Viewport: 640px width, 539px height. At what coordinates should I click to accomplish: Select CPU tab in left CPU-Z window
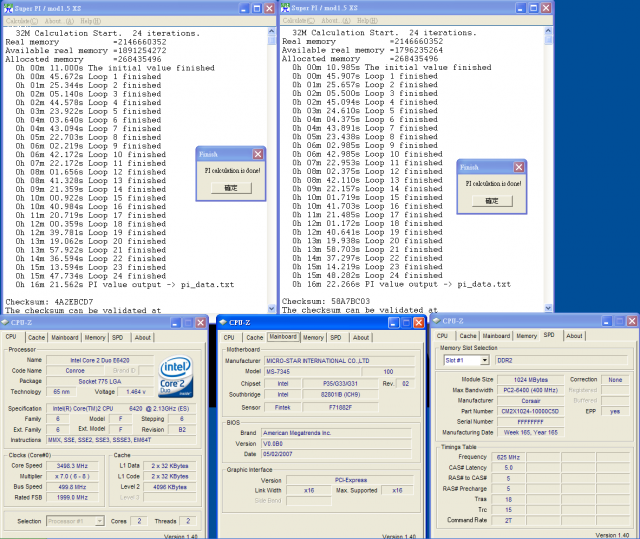click(x=11, y=337)
